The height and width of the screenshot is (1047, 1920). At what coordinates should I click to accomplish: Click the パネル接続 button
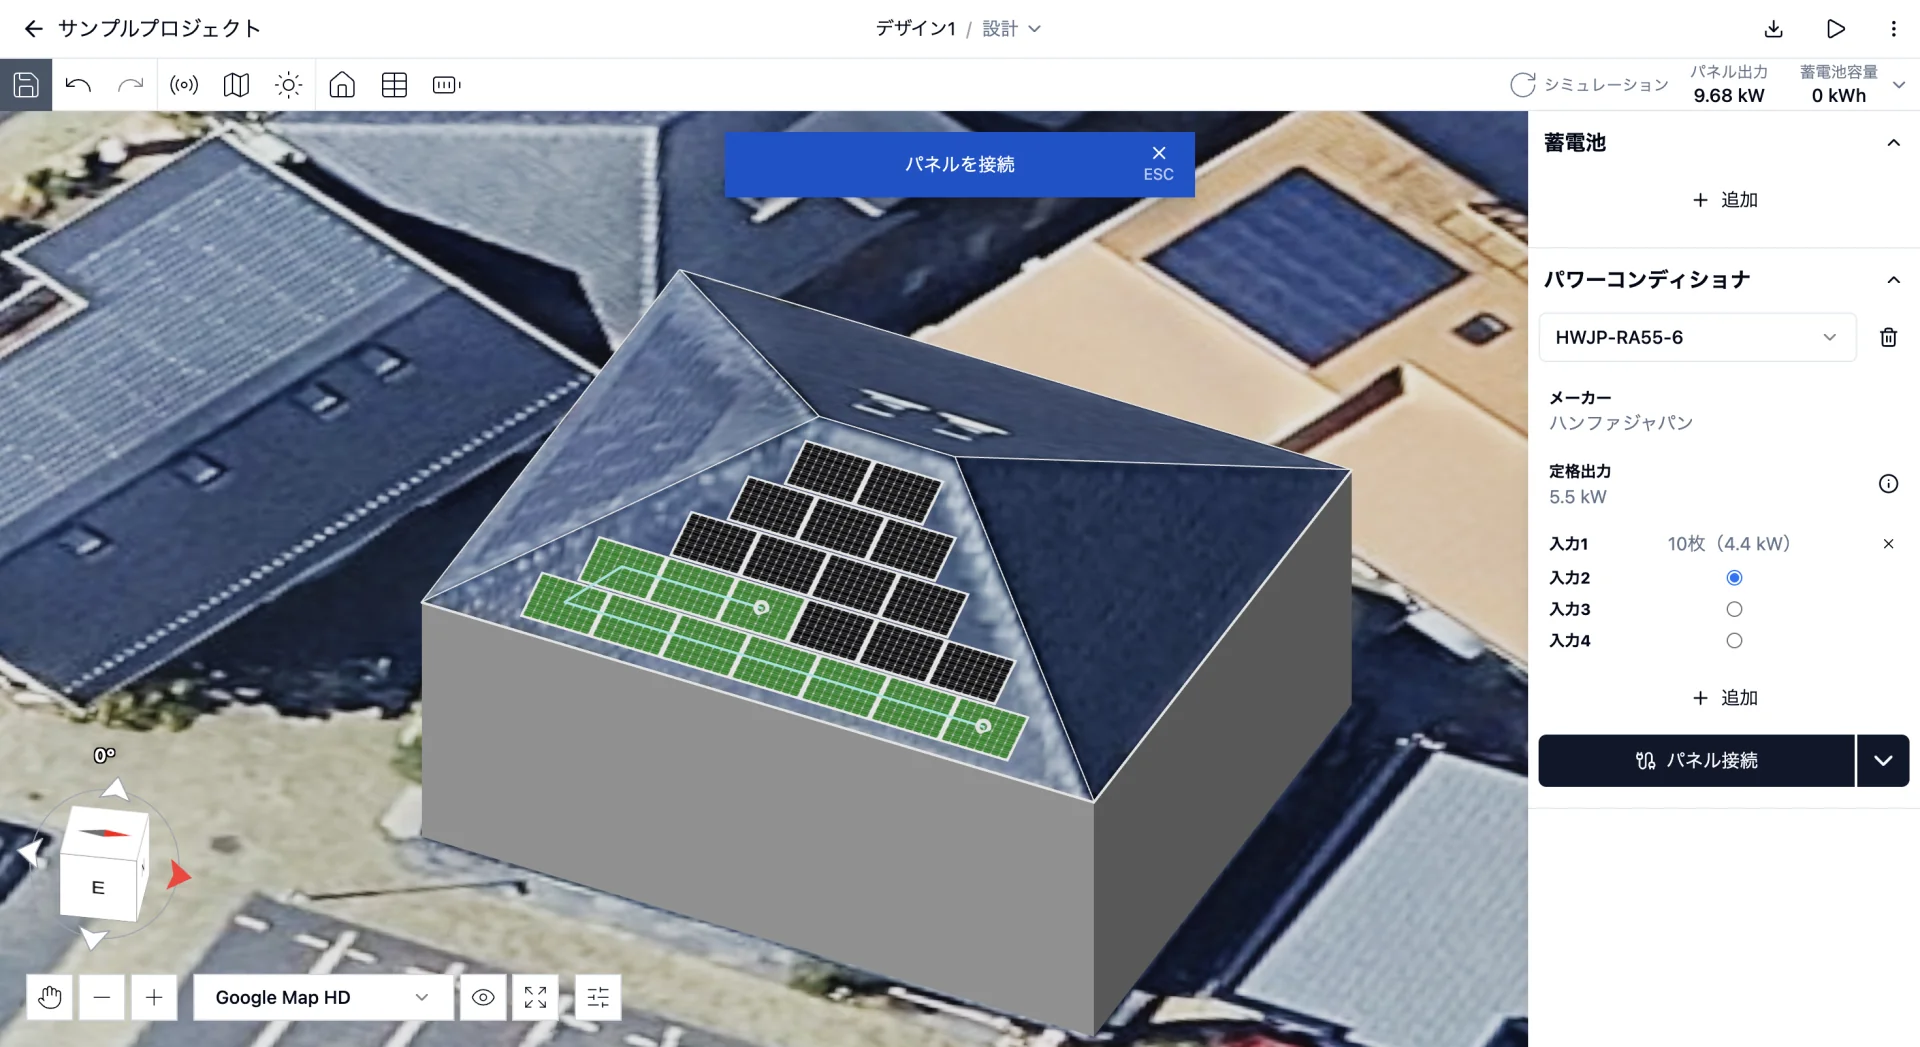(1696, 761)
